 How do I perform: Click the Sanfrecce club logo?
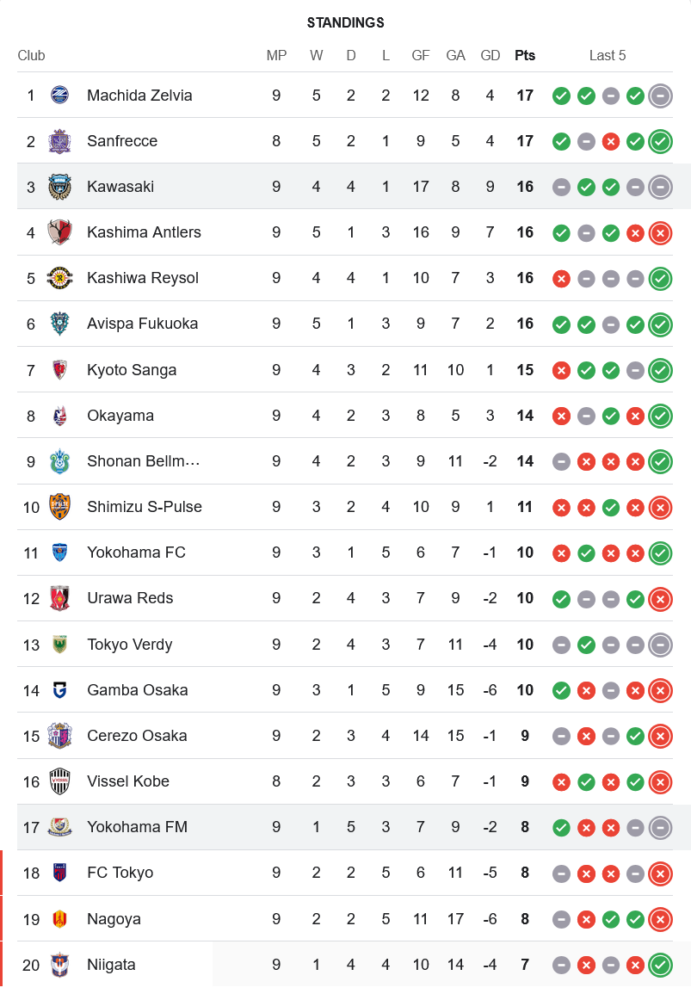tap(60, 141)
